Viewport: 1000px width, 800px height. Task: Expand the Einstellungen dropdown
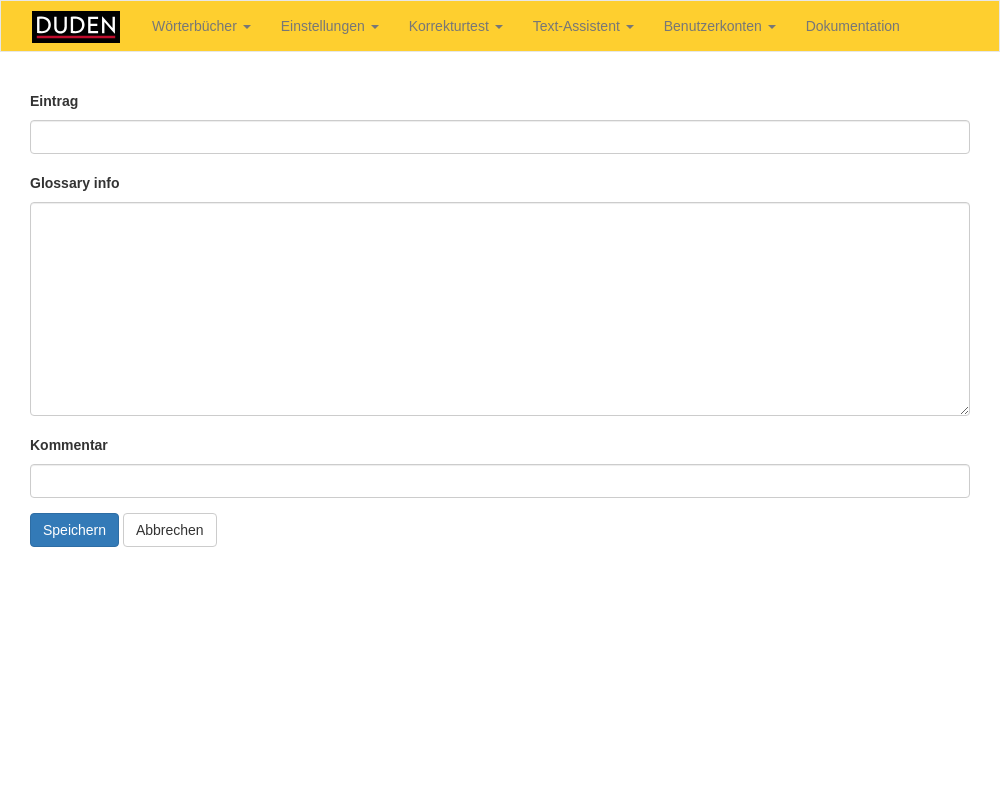(x=329, y=26)
